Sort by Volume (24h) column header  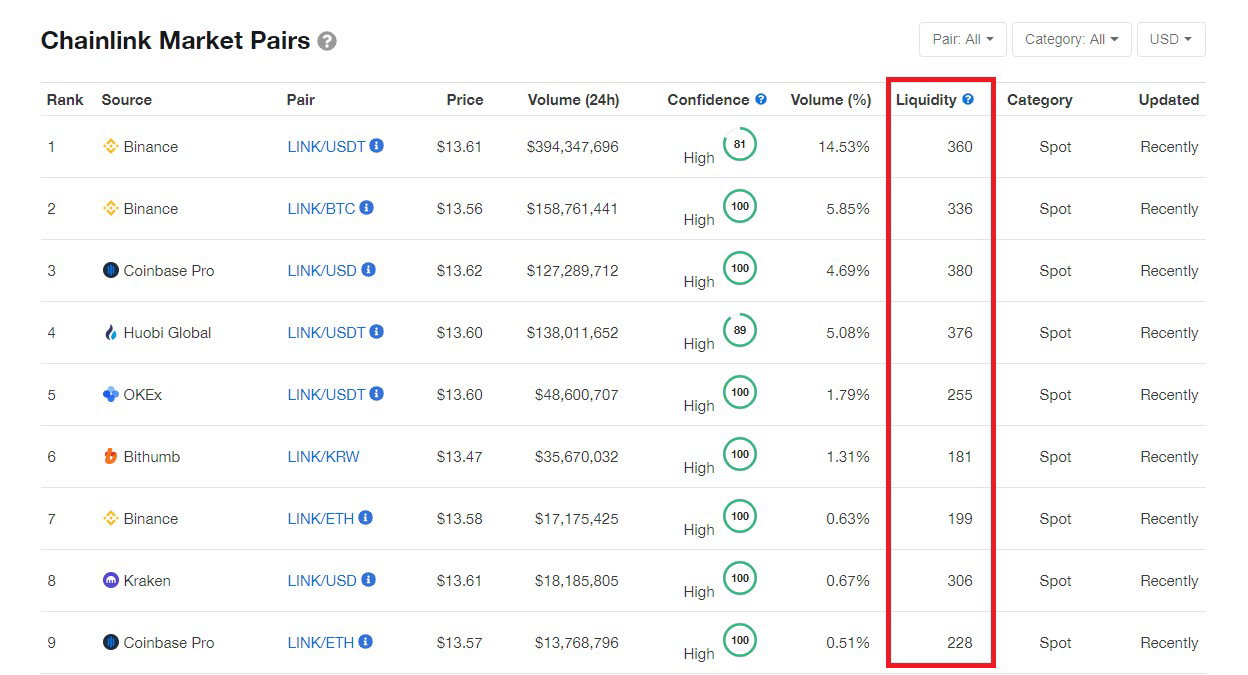[573, 100]
